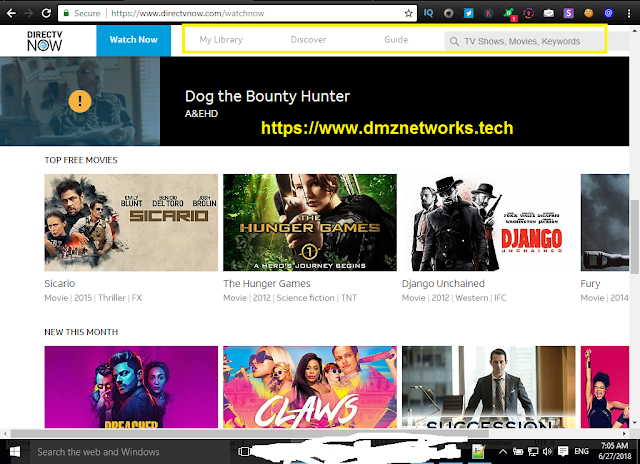The height and width of the screenshot is (464, 640).
Task: Click the horizontal scrollbar right arrow
Action: point(624,433)
